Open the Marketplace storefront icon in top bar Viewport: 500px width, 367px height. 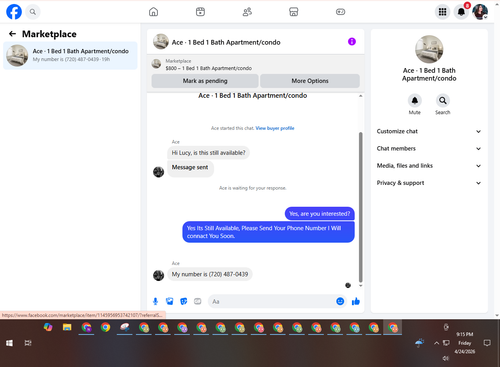(x=294, y=12)
